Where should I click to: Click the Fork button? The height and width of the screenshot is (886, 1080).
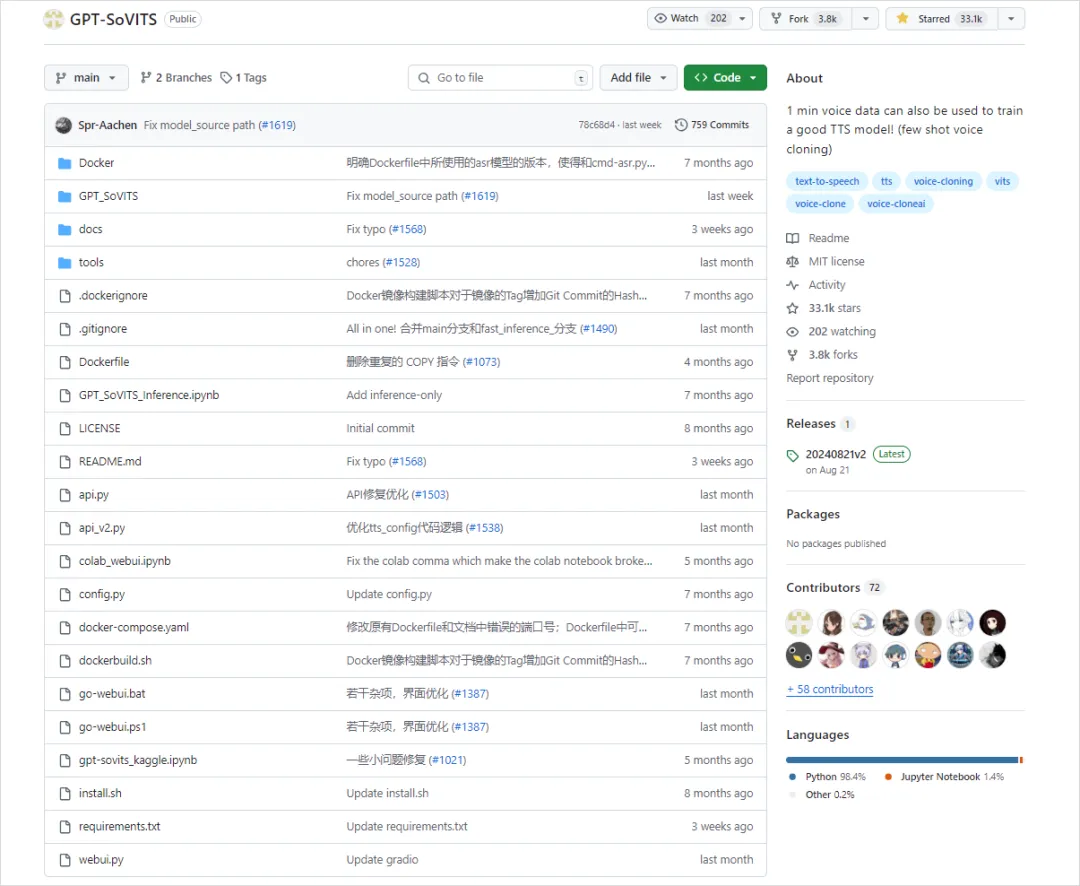click(805, 19)
